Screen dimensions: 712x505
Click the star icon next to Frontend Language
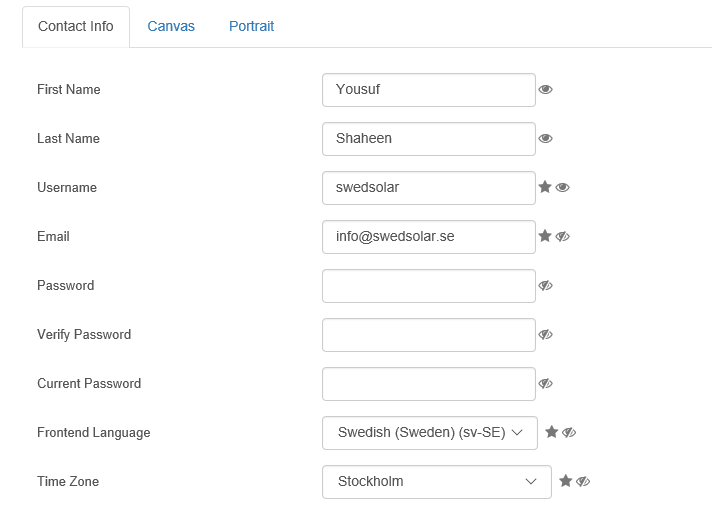(x=551, y=432)
